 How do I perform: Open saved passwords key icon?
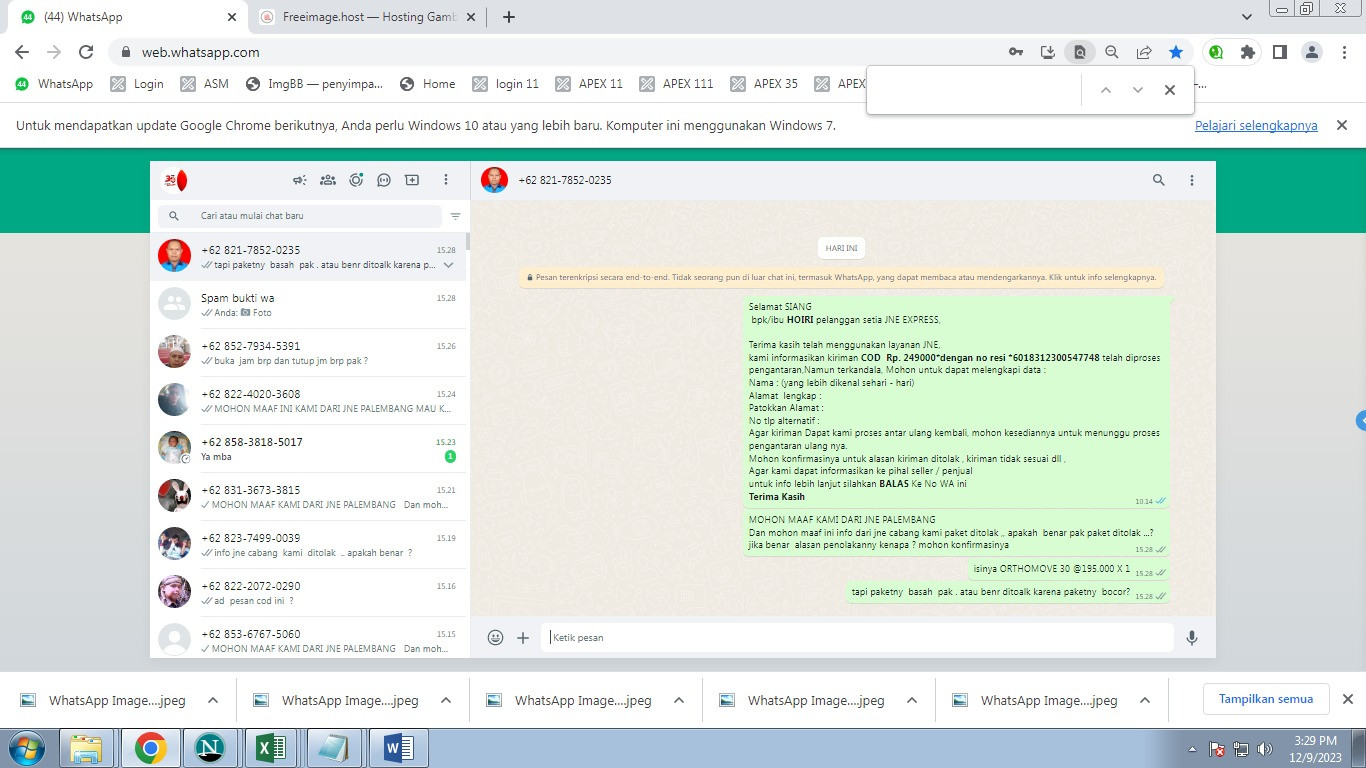(x=1016, y=52)
